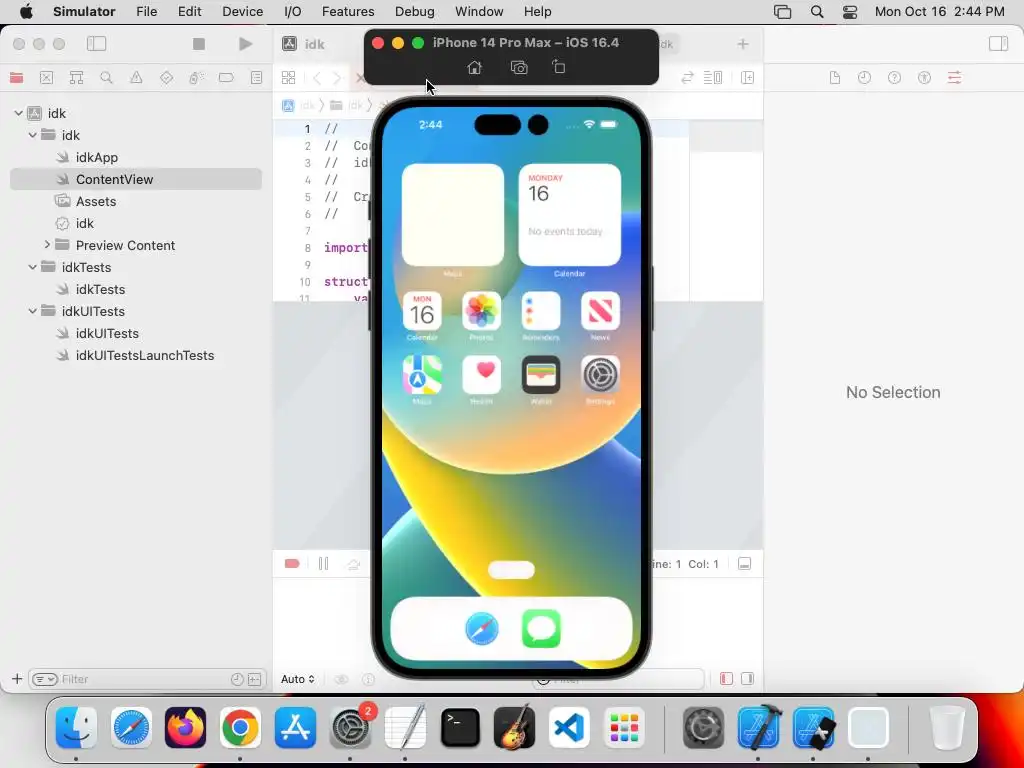Open the code review arrows icon
Viewport: 1024px width, 768px height.
click(x=687, y=78)
